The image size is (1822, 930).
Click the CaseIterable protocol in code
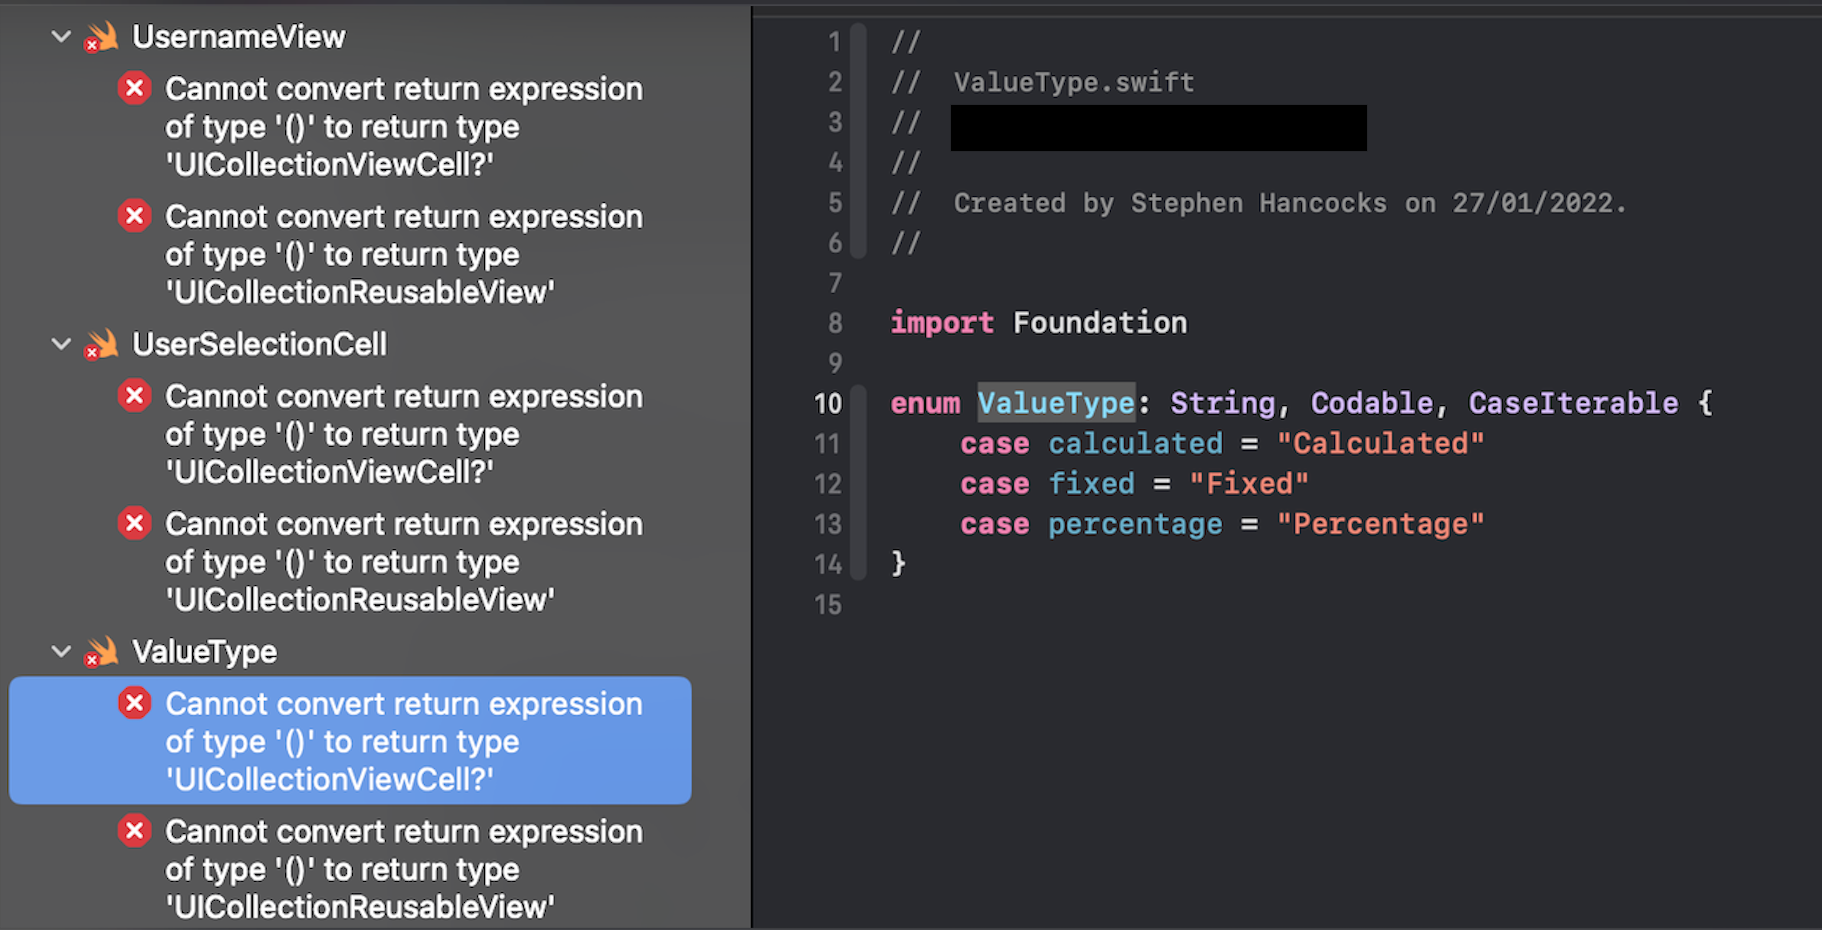click(1573, 403)
